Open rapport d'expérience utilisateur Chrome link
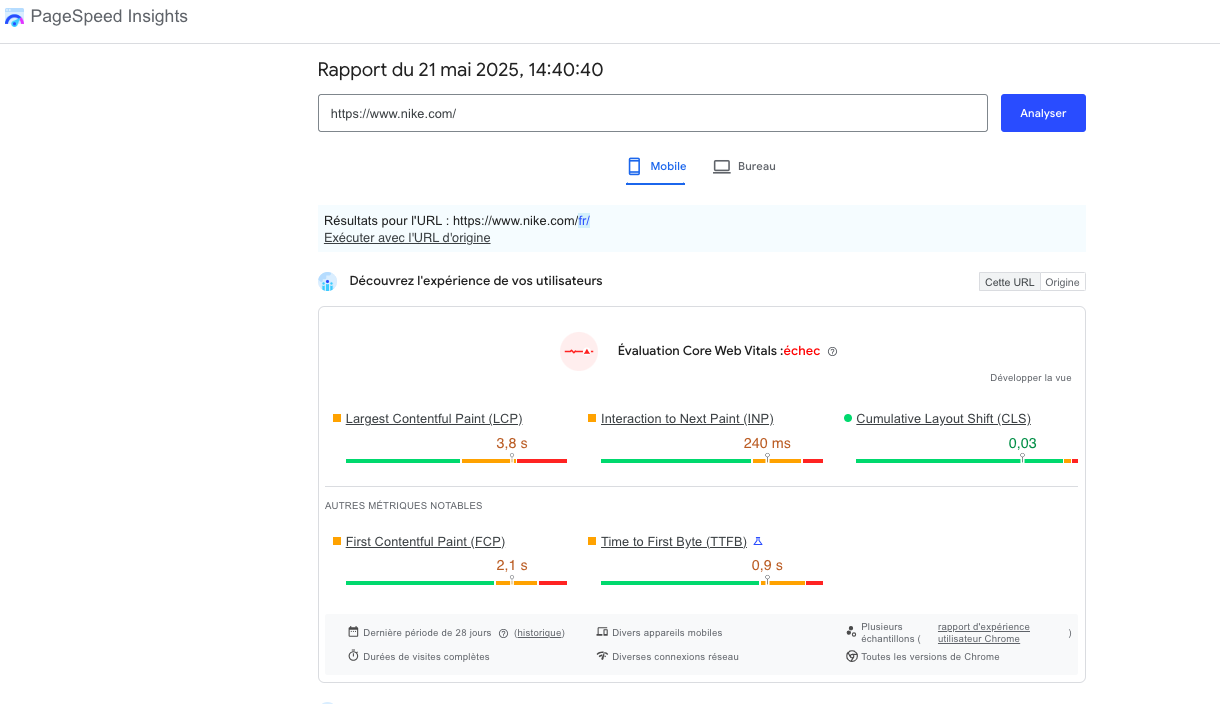This screenshot has height=704, width=1220. 983,633
